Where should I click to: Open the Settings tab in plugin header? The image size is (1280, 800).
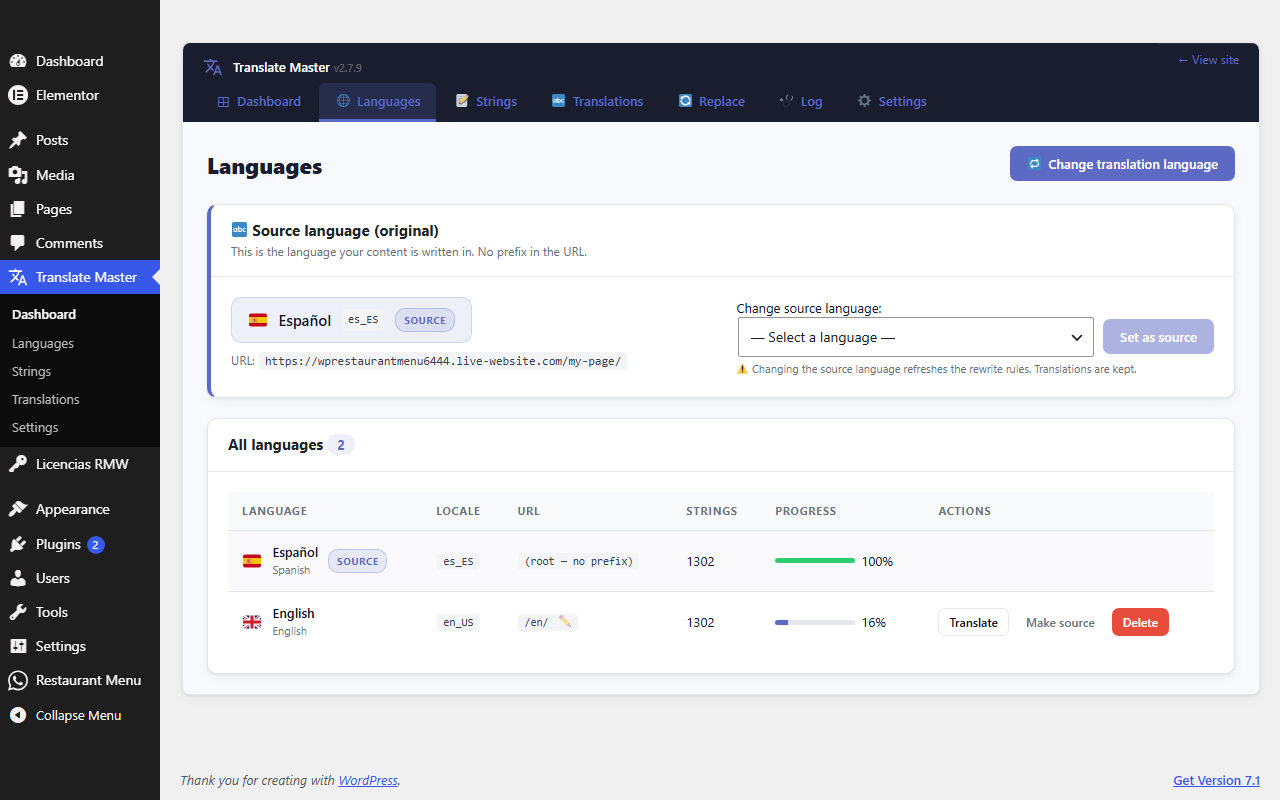tap(892, 101)
